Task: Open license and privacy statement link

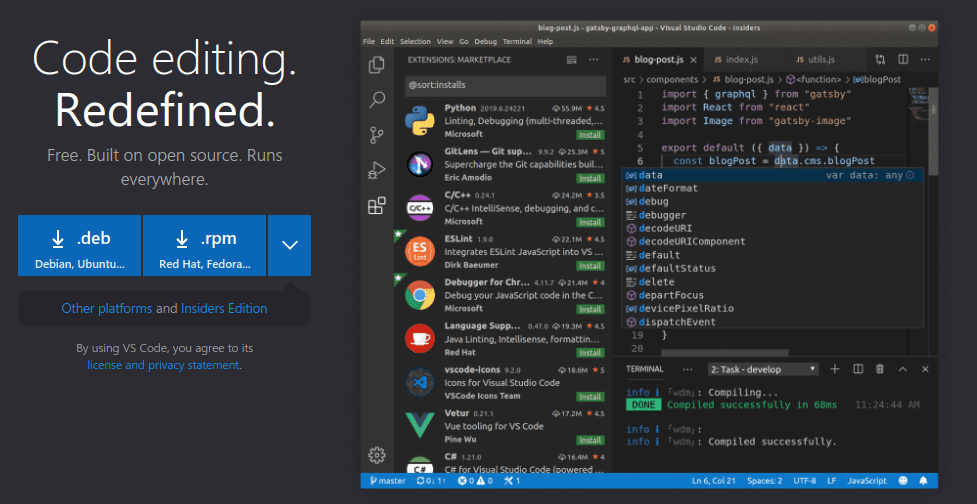Action: coord(163,365)
